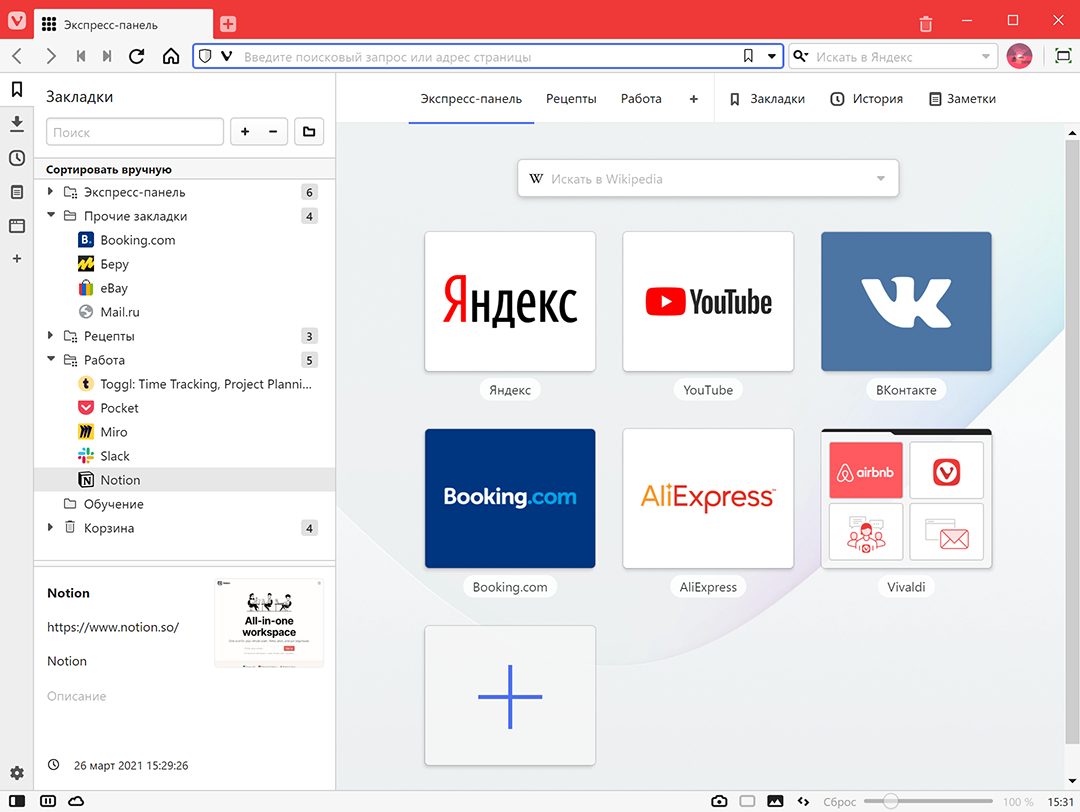1080x812 pixels.
Task: Bookmark the page from the address bar
Action: 748,56
